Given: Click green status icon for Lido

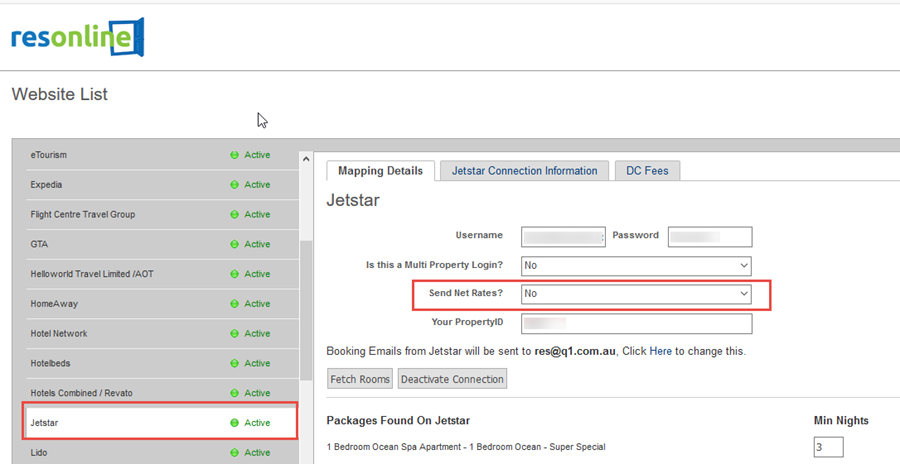Looking at the screenshot, I should 234,453.
